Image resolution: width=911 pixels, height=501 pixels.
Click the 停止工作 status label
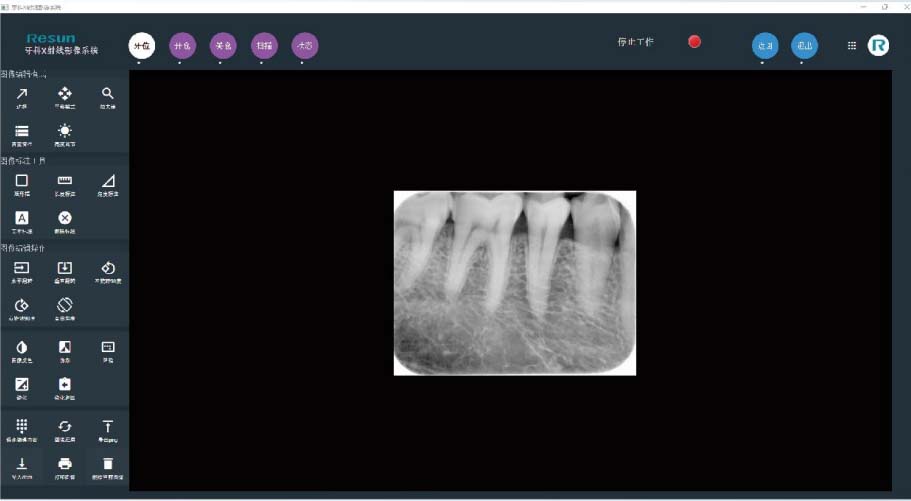(636, 42)
